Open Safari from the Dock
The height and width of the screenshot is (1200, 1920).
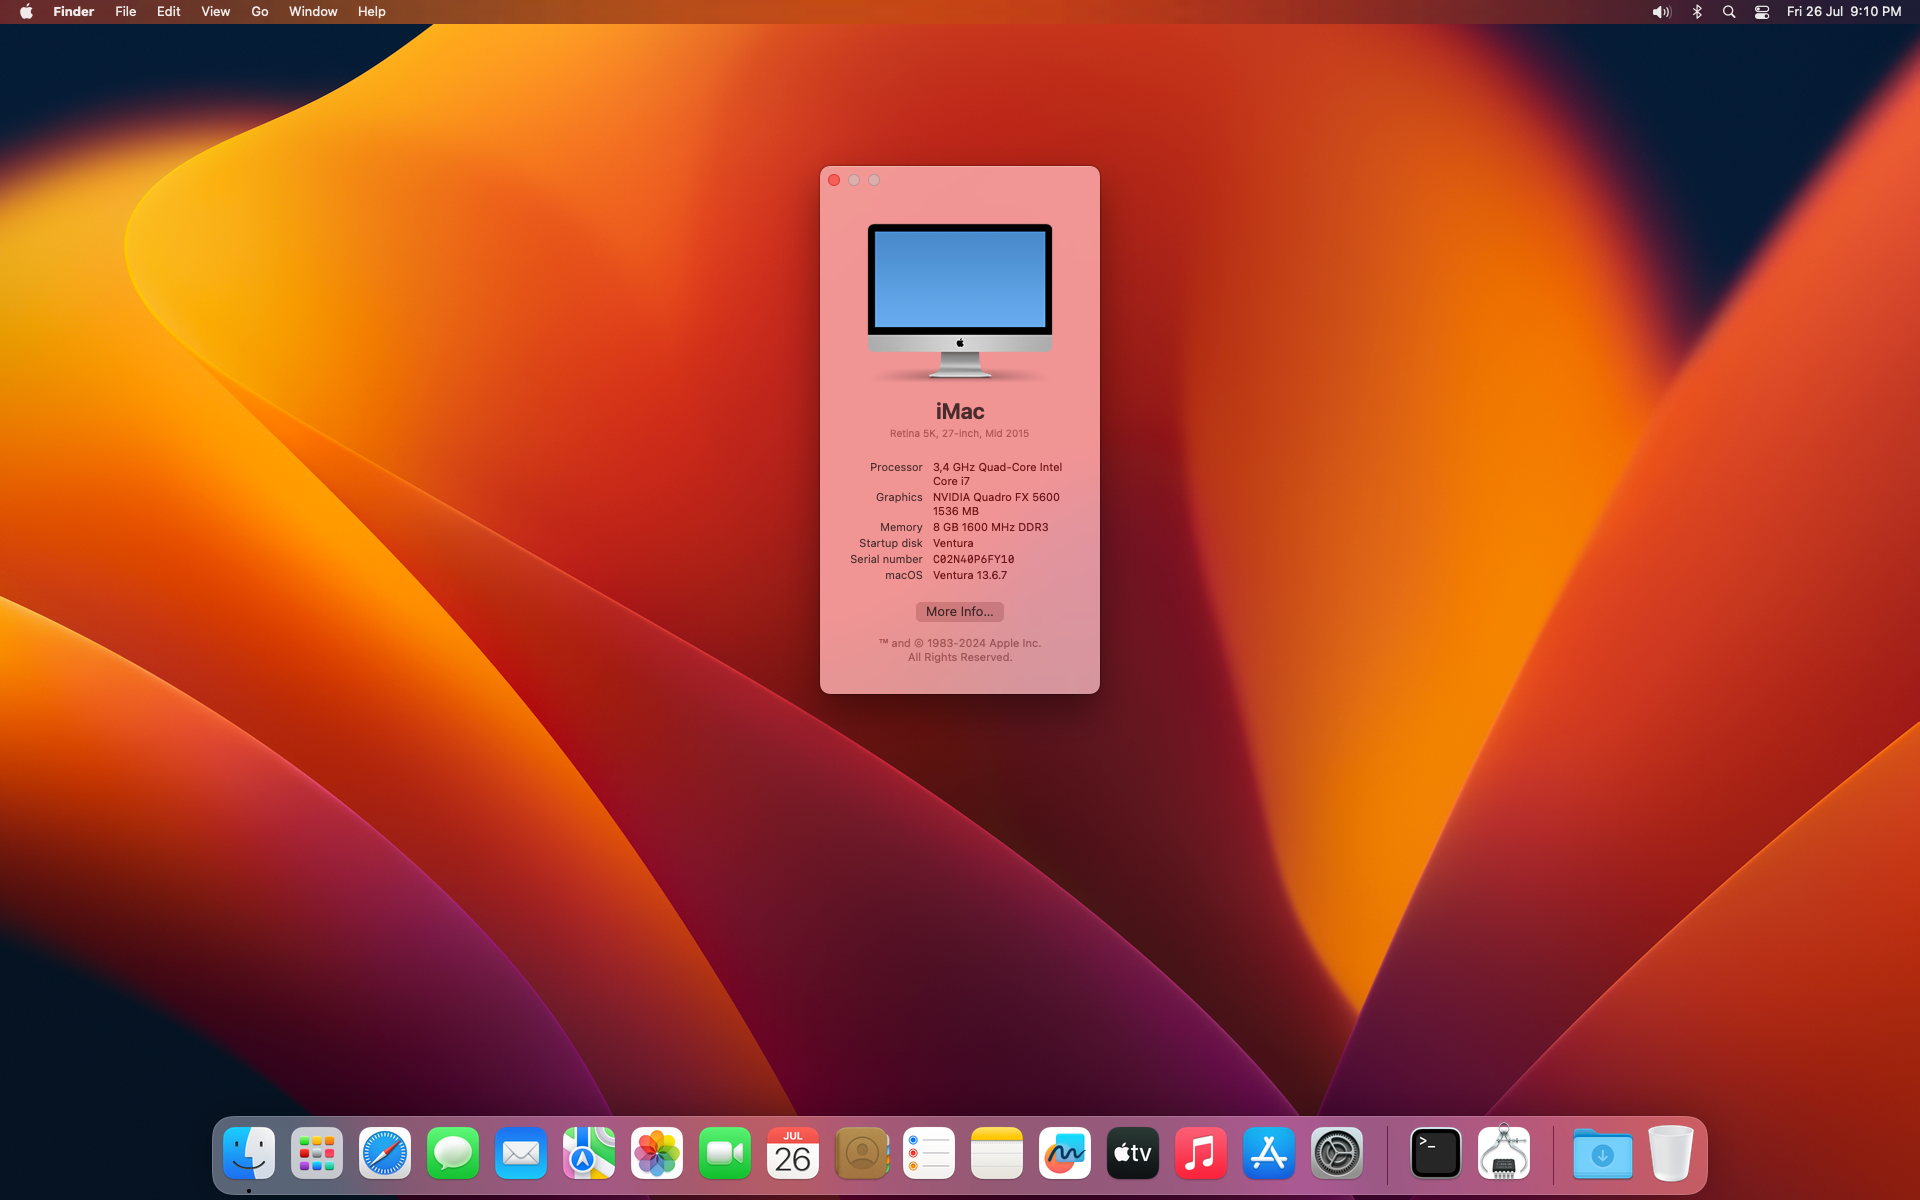click(385, 1154)
